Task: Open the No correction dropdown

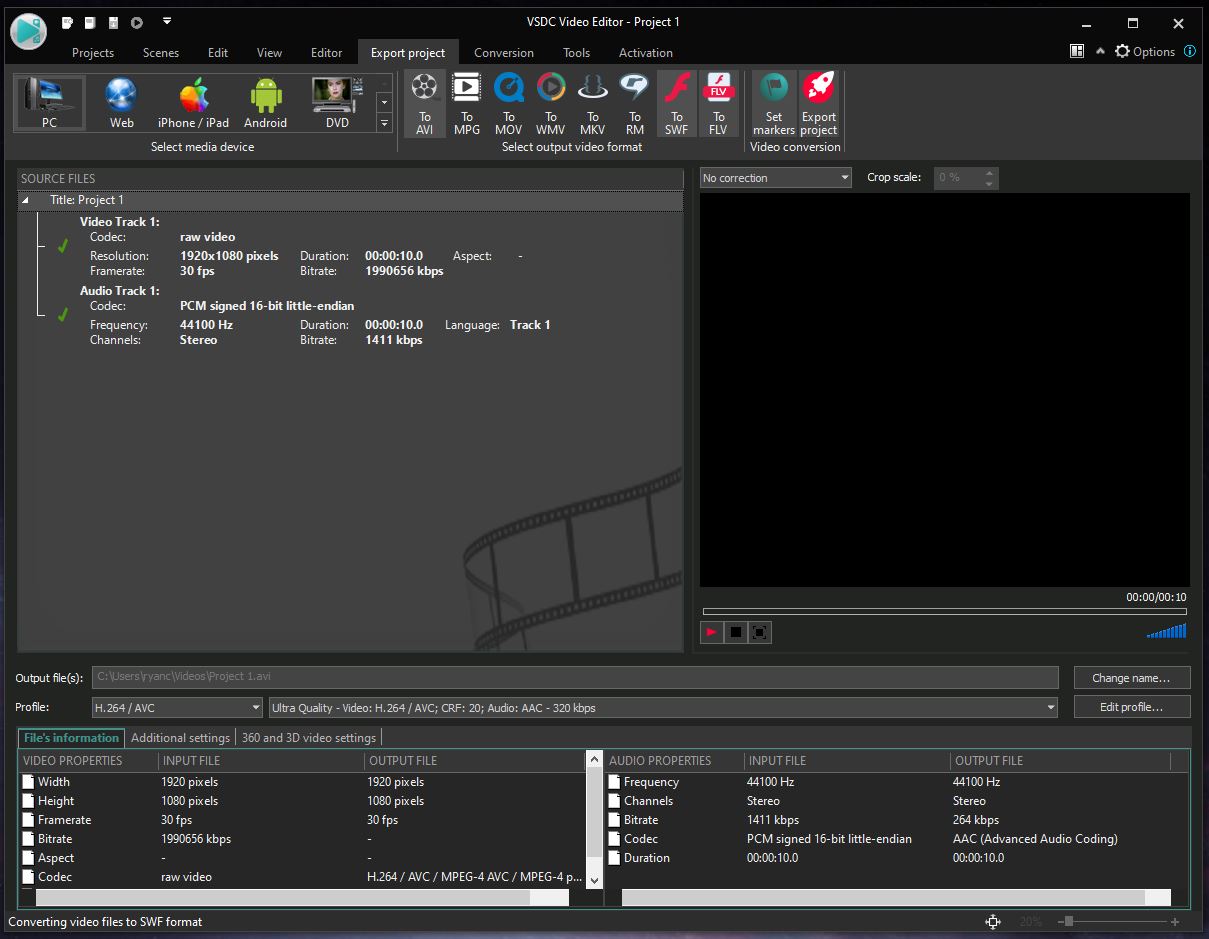Action: [776, 178]
